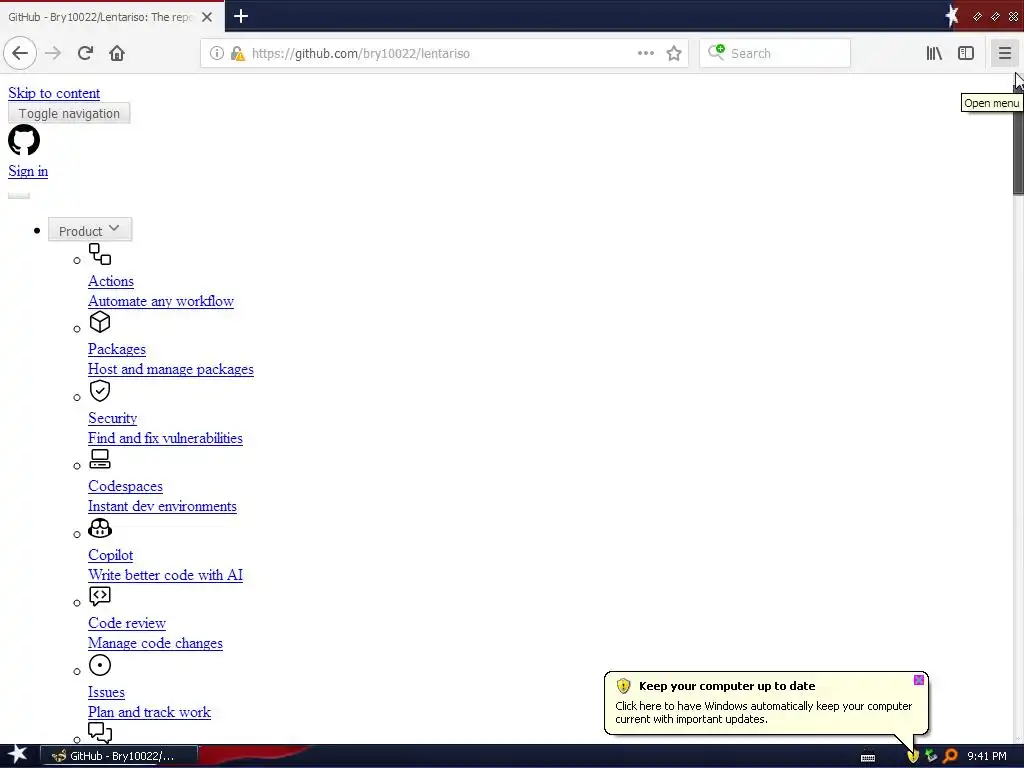The image size is (1024, 768).
Task: Open the Code review link
Action: (x=127, y=623)
